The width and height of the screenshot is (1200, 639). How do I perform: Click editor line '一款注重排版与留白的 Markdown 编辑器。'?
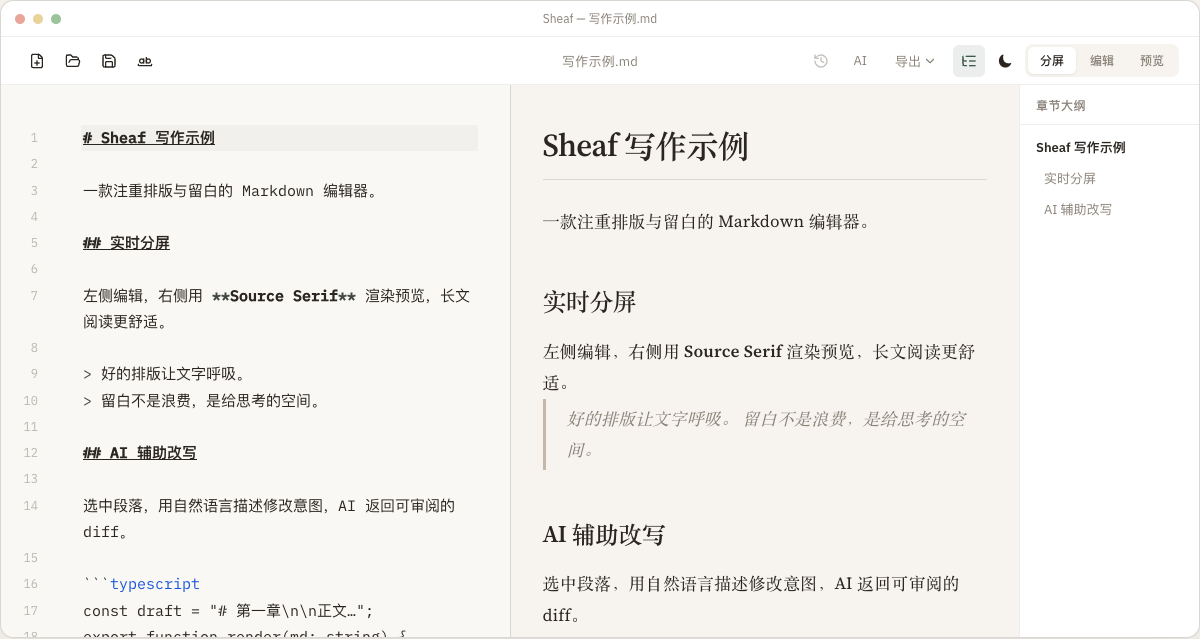pos(232,191)
